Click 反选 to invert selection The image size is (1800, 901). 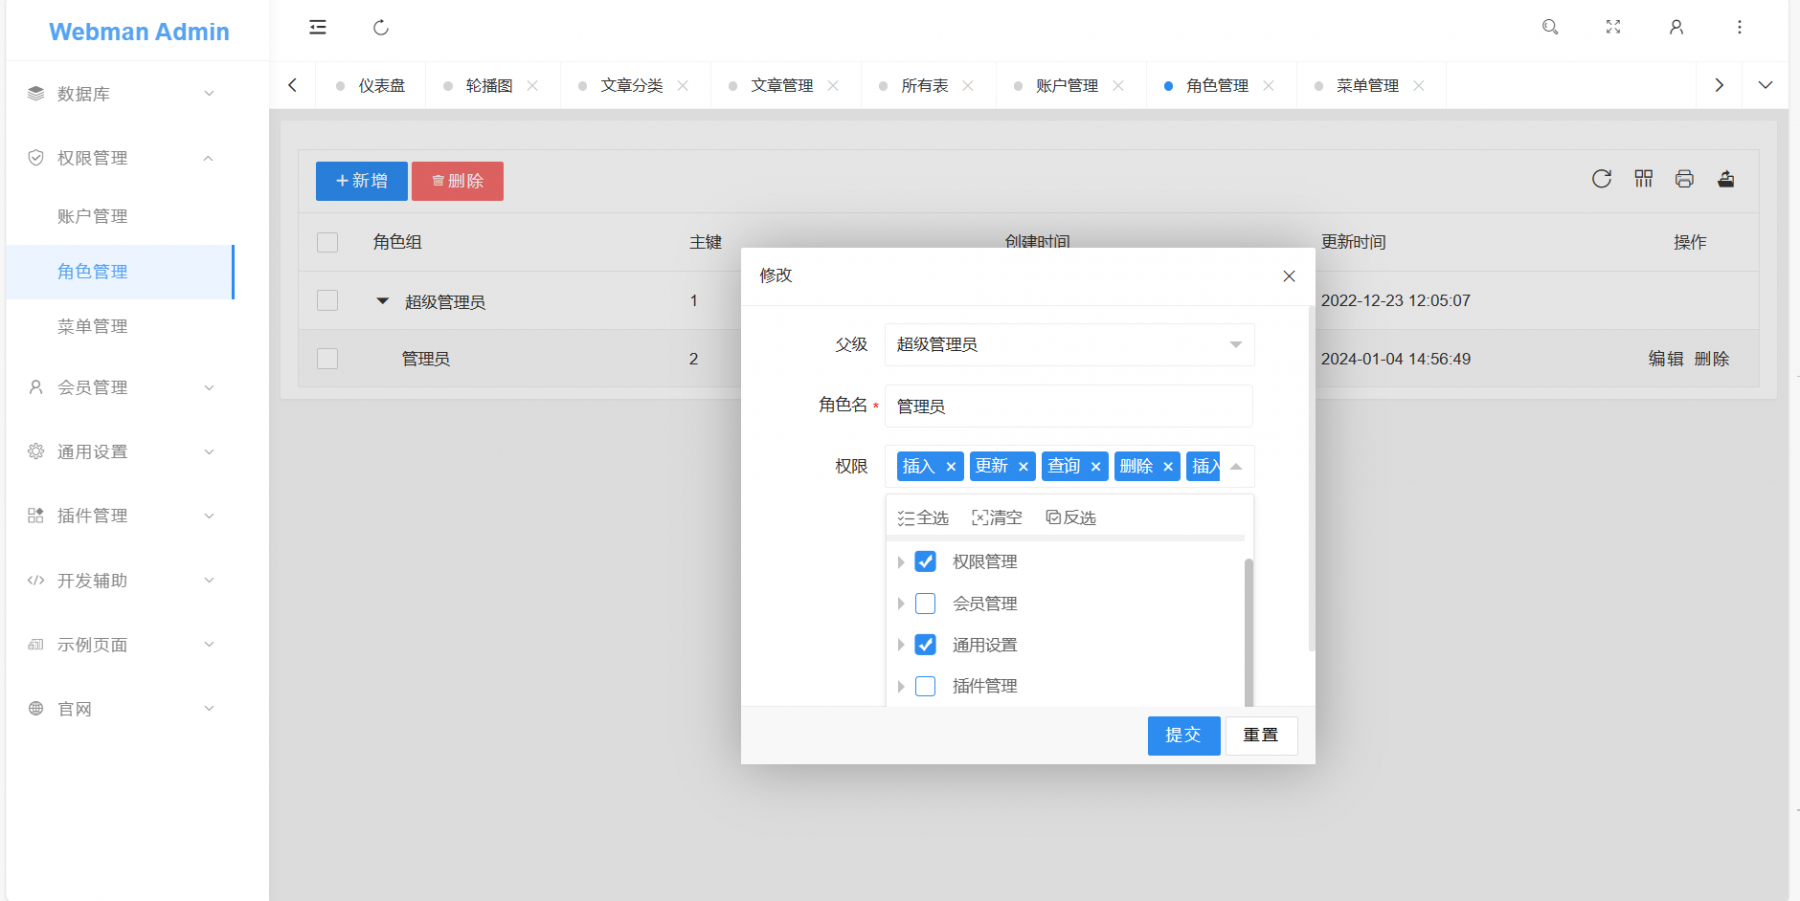click(x=1071, y=517)
